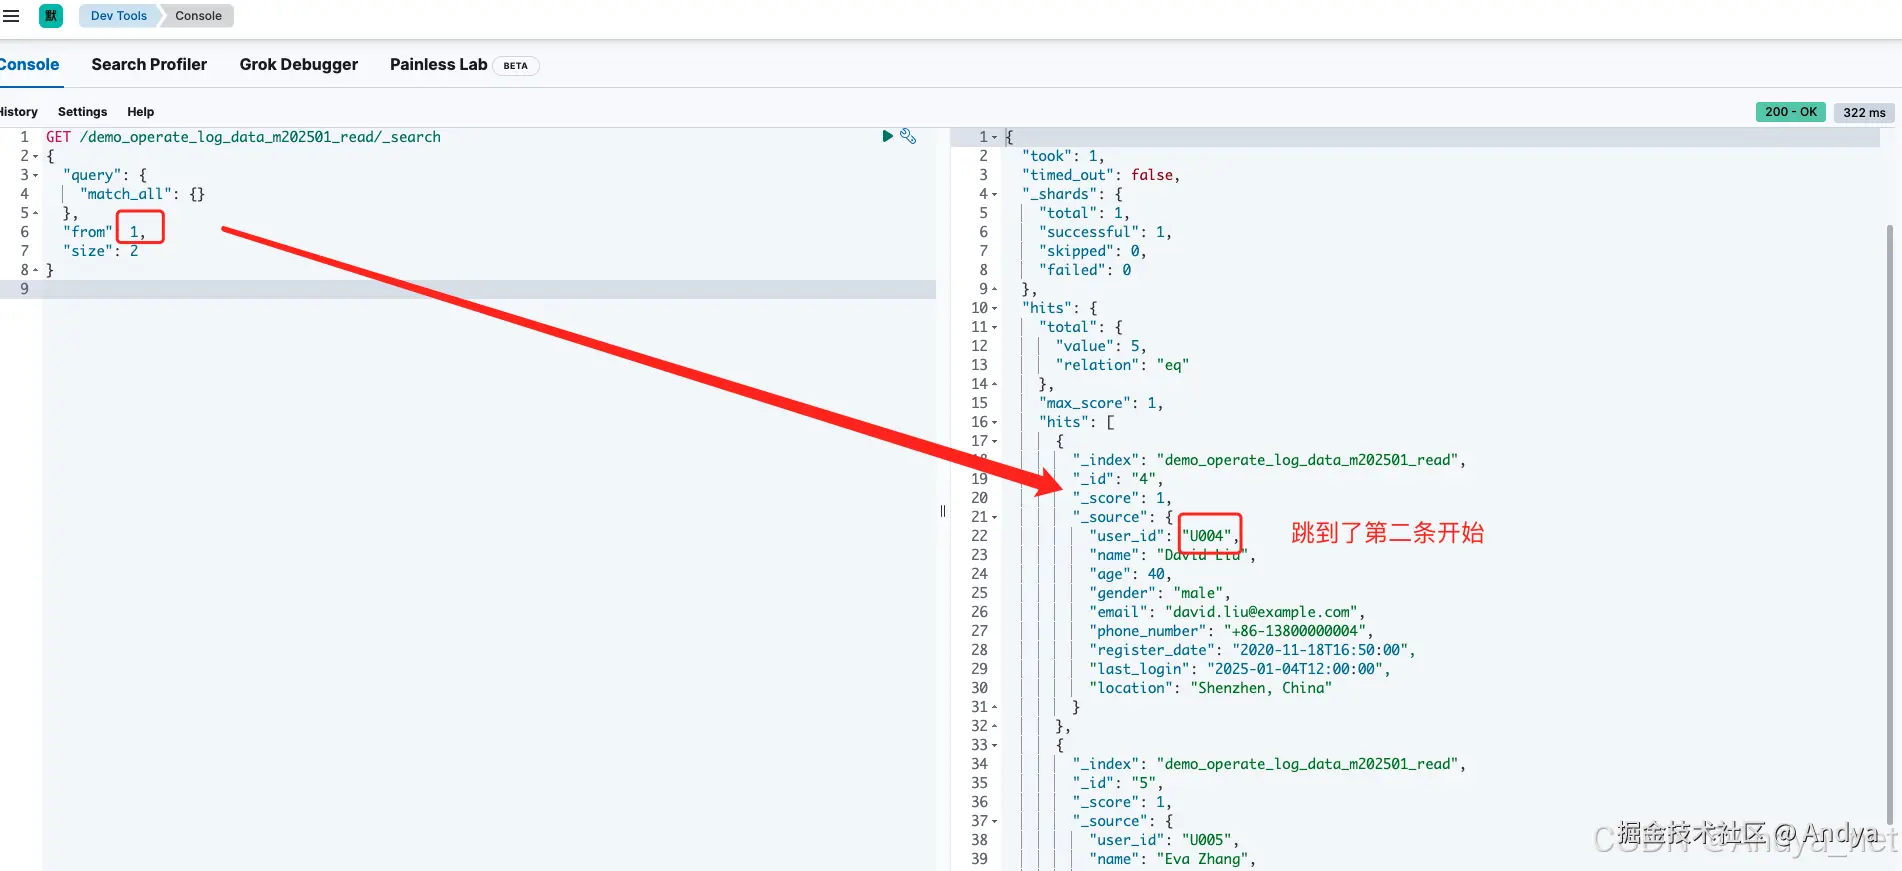Viewport: 1902px width, 871px height.
Task: Click the "timed_out": false line
Action: coord(1101,175)
